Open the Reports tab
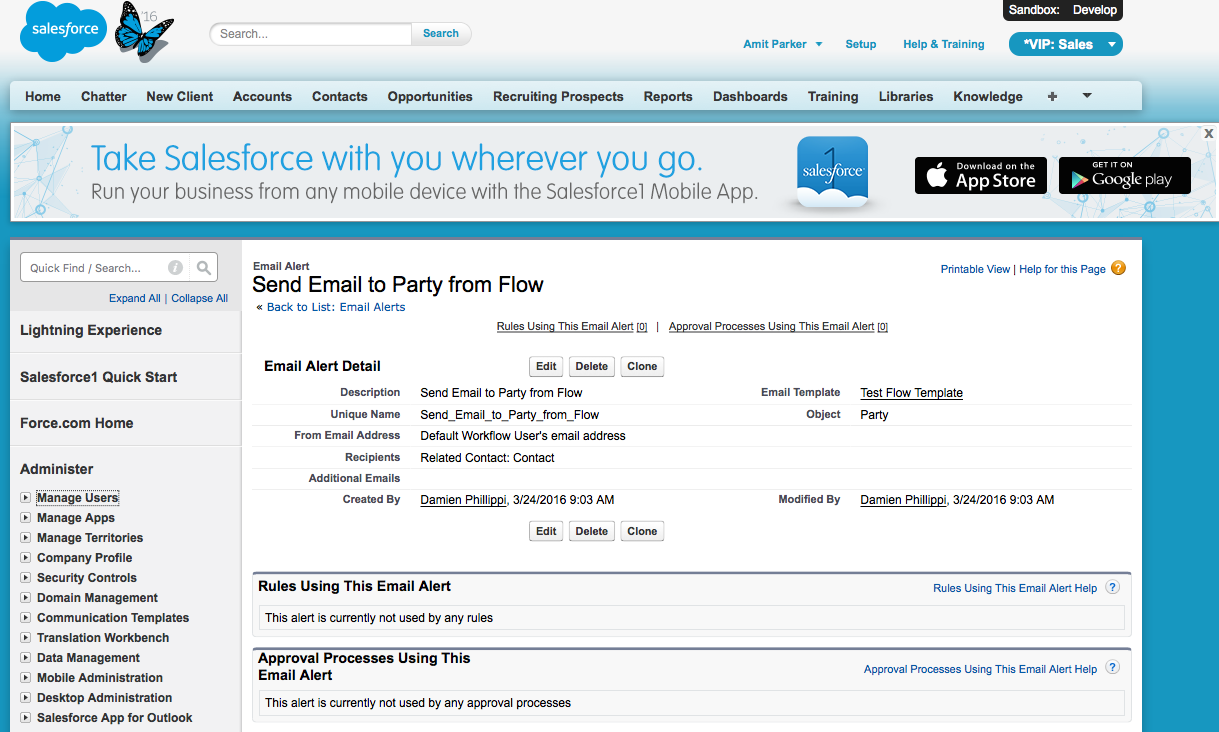The width and height of the screenshot is (1219, 732). pyautogui.click(x=668, y=97)
